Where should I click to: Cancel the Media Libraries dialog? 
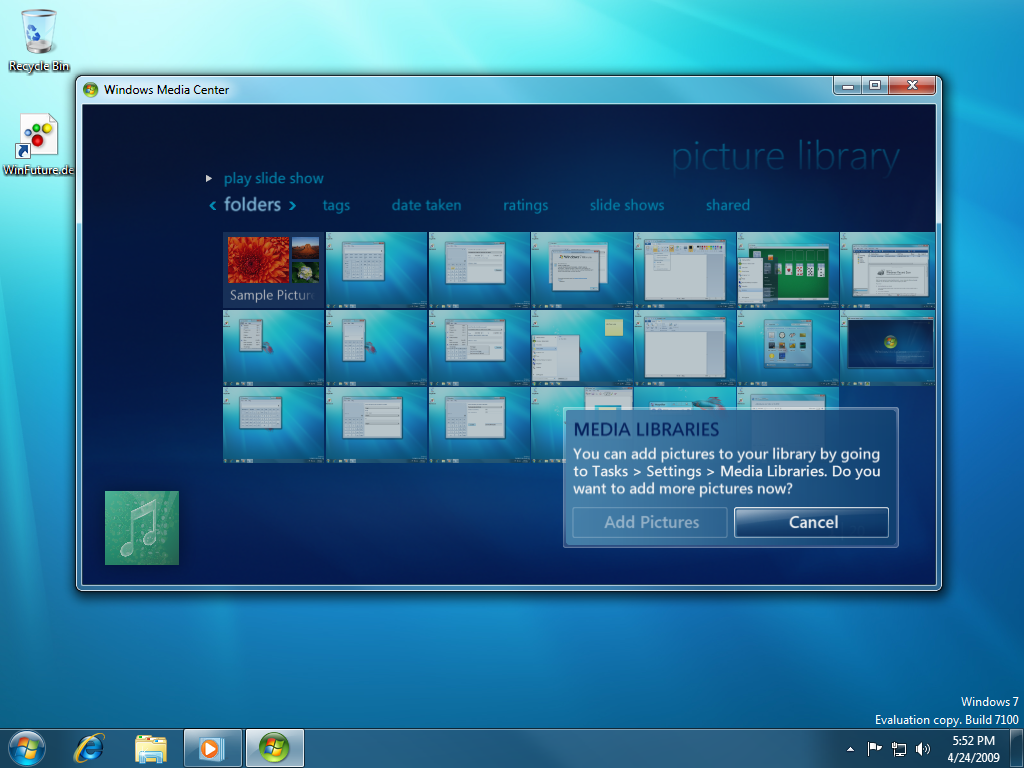point(812,522)
